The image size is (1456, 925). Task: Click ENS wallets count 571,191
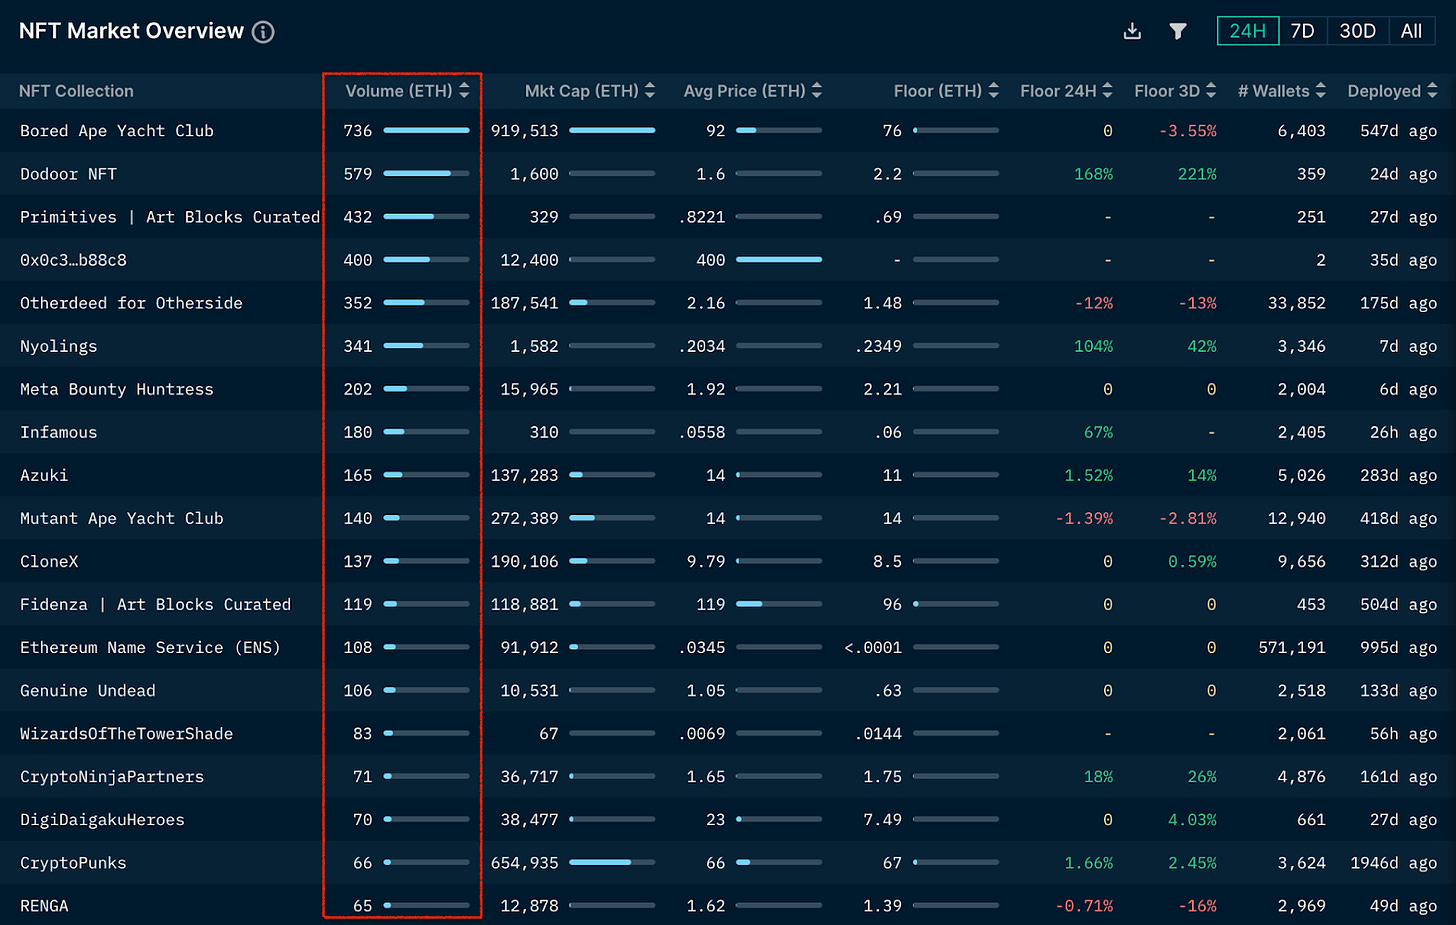(x=1292, y=647)
